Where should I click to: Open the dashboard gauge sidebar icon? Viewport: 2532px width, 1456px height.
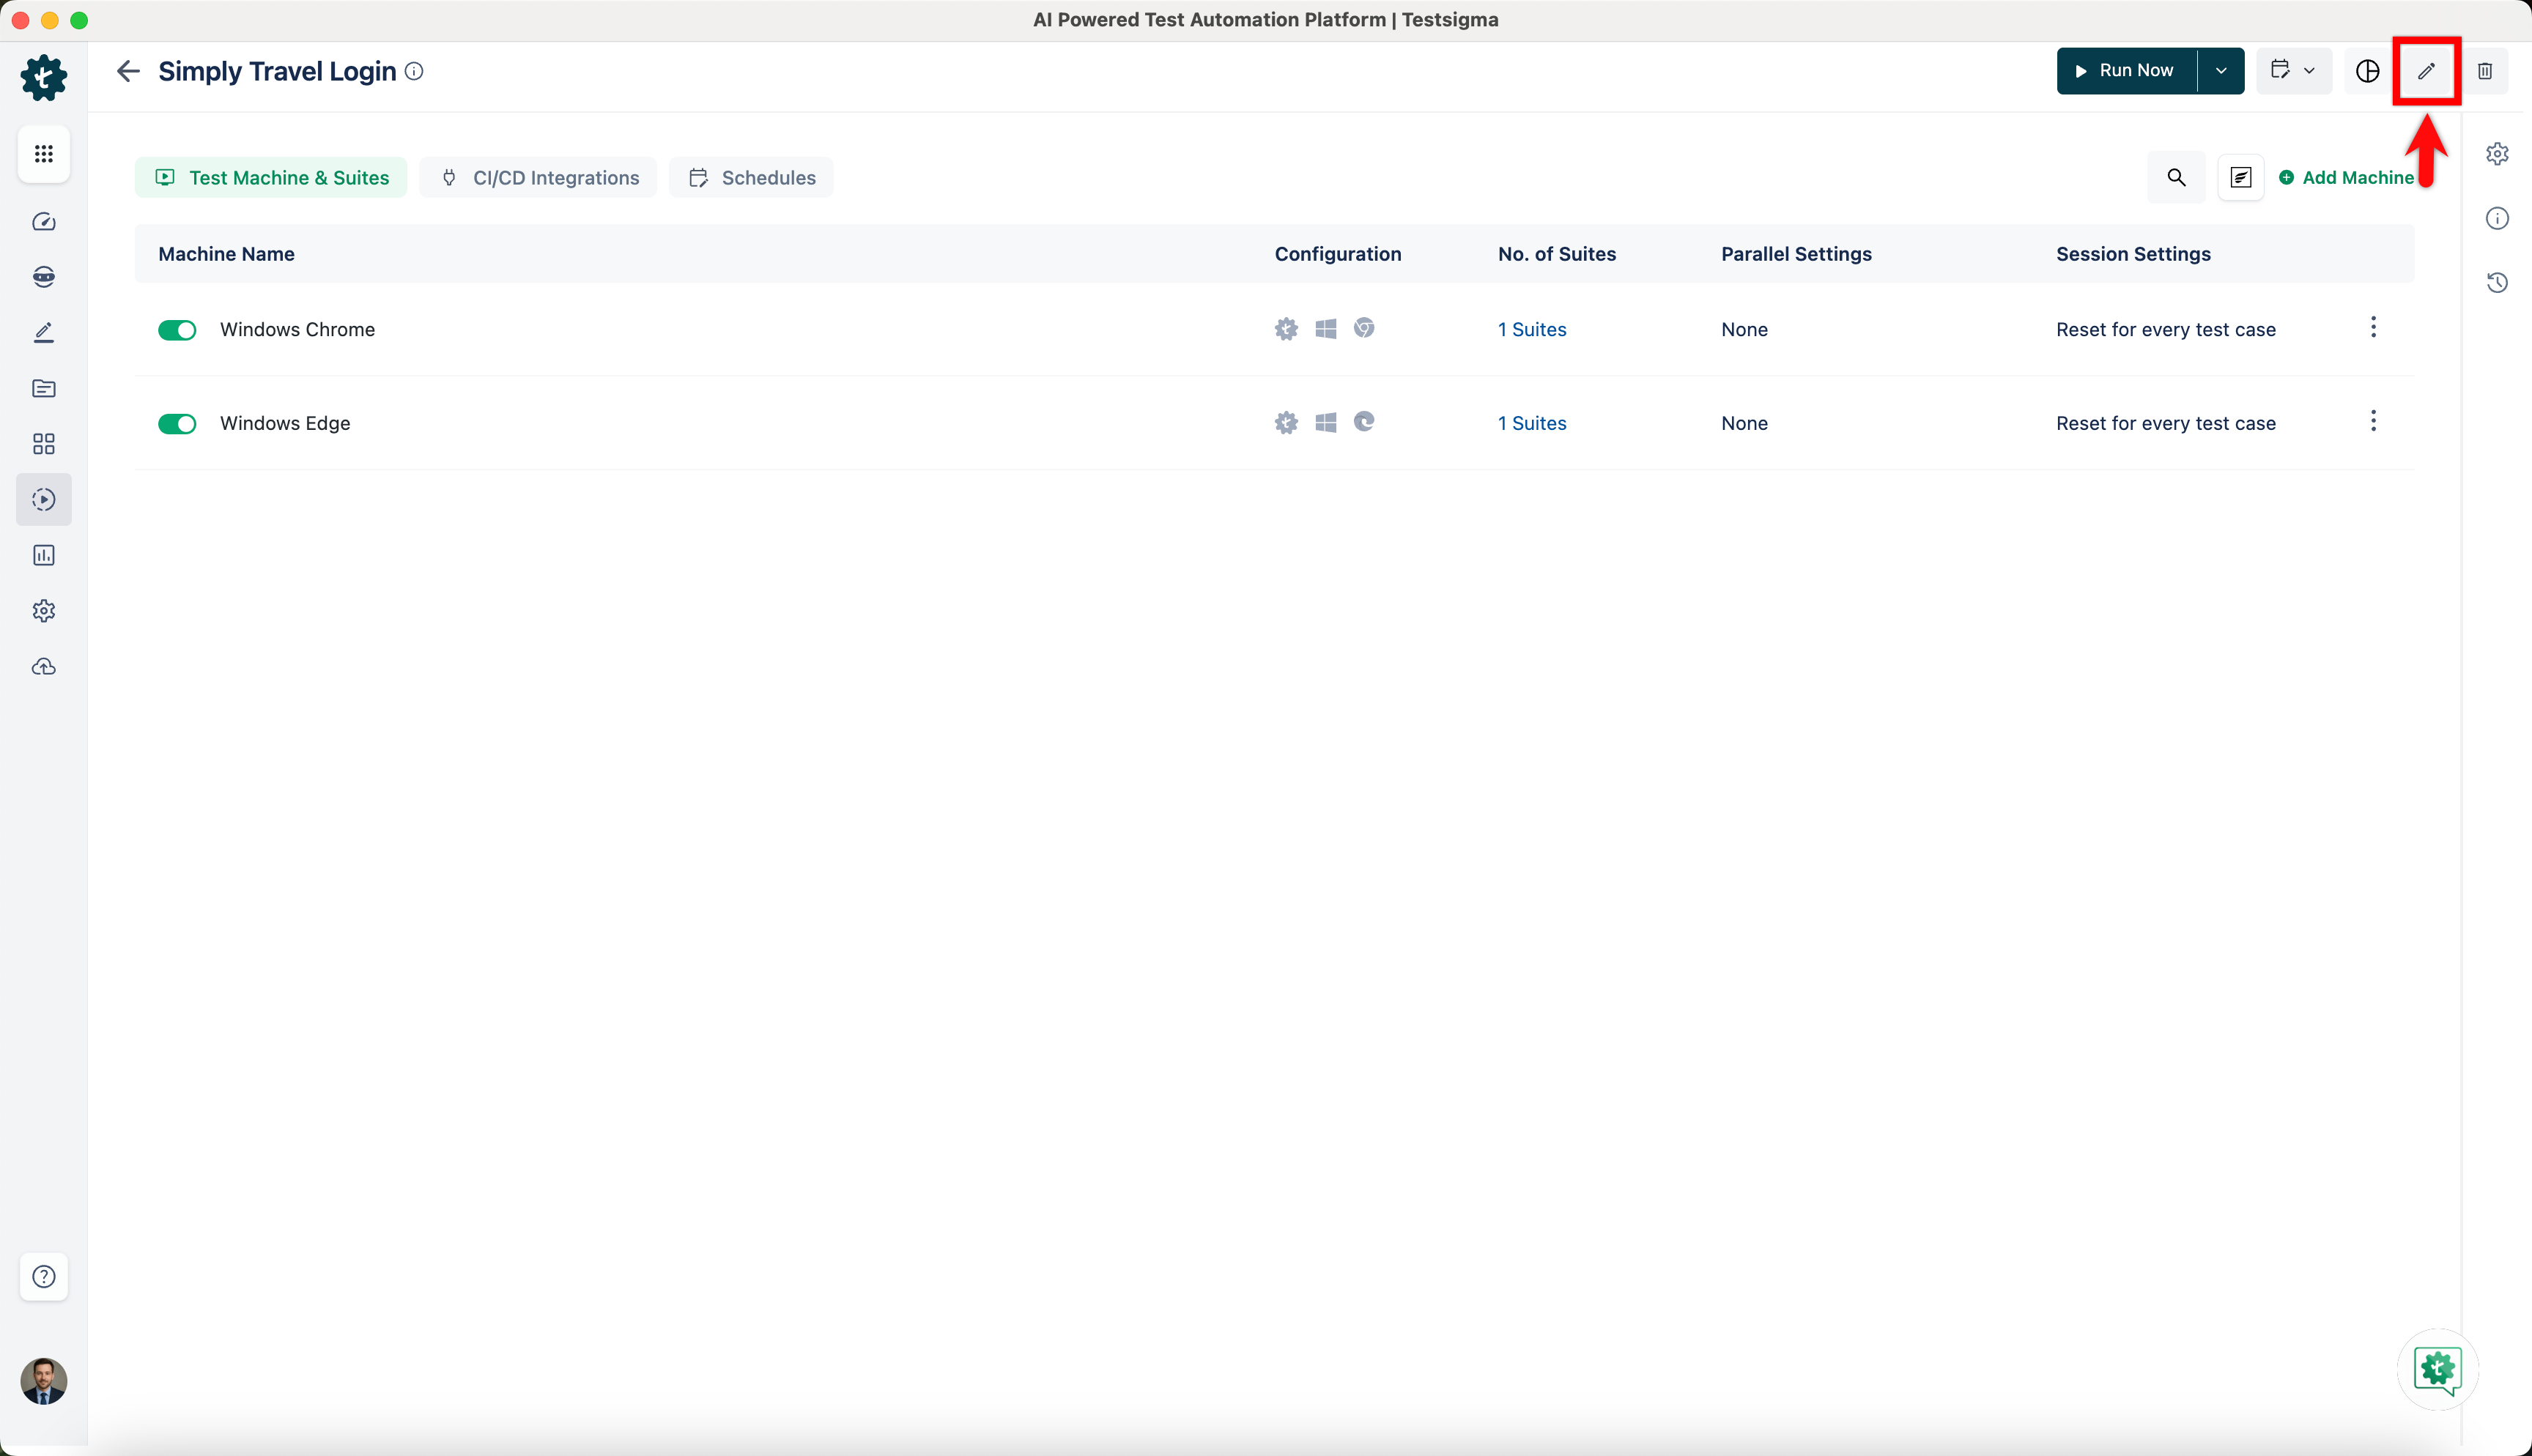click(44, 222)
